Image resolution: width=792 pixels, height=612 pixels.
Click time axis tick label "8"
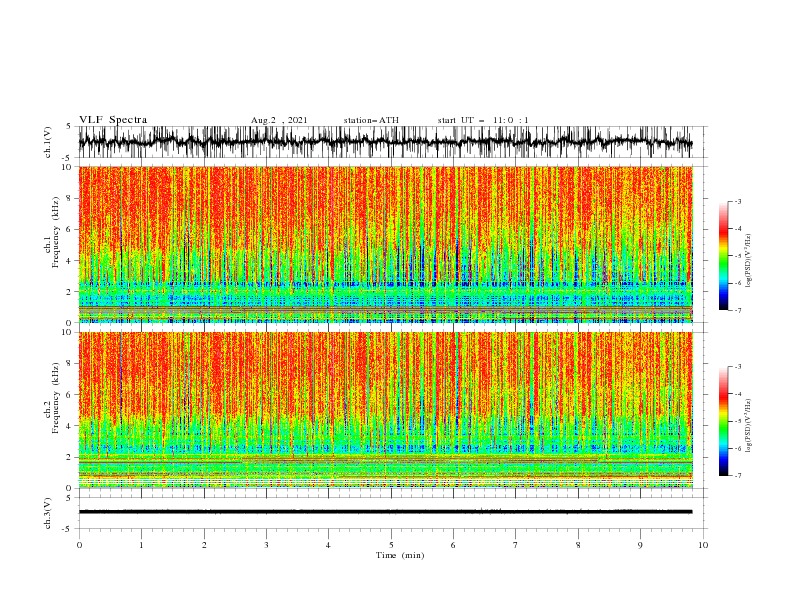578,545
